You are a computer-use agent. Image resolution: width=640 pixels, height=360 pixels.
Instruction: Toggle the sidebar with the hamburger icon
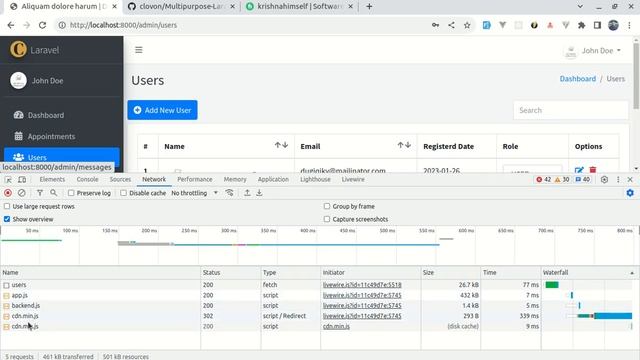point(139,50)
